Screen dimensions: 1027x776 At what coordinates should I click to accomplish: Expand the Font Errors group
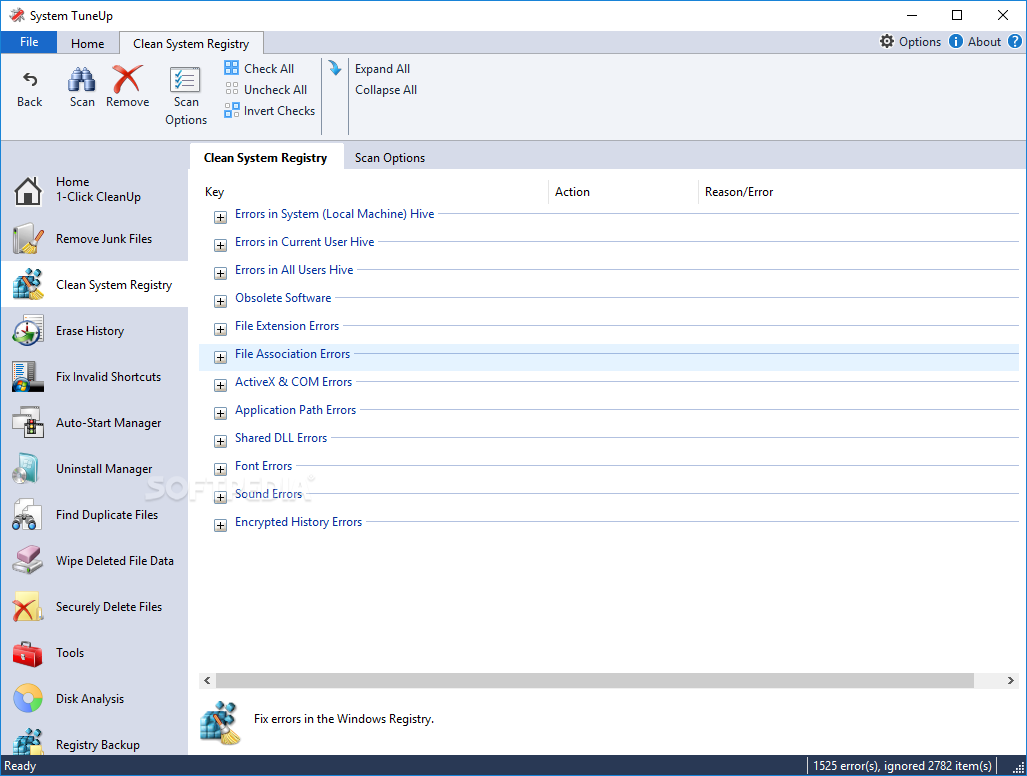pyautogui.click(x=221, y=470)
